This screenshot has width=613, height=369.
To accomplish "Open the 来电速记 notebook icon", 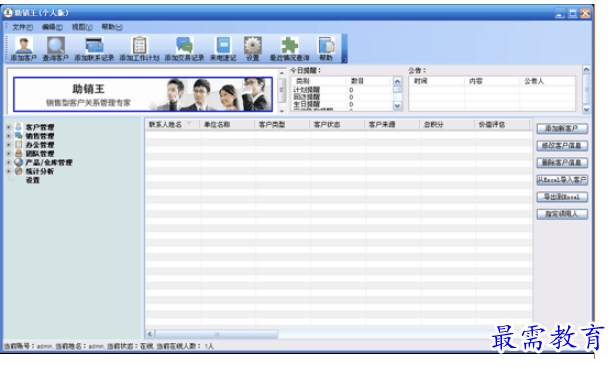I will click(223, 49).
